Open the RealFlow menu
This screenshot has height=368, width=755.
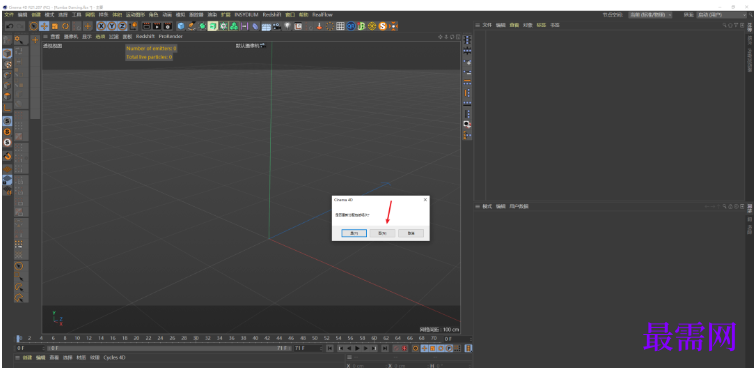pyautogui.click(x=323, y=15)
